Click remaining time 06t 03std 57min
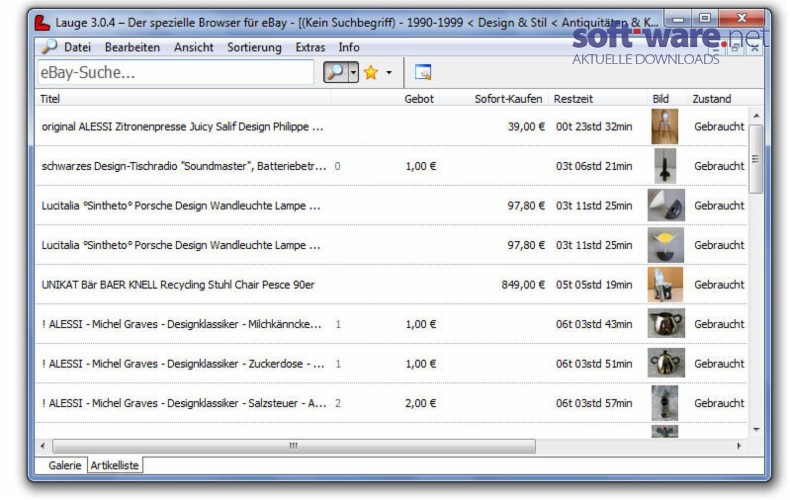Viewport: 790px width, 500px height. [x=594, y=403]
